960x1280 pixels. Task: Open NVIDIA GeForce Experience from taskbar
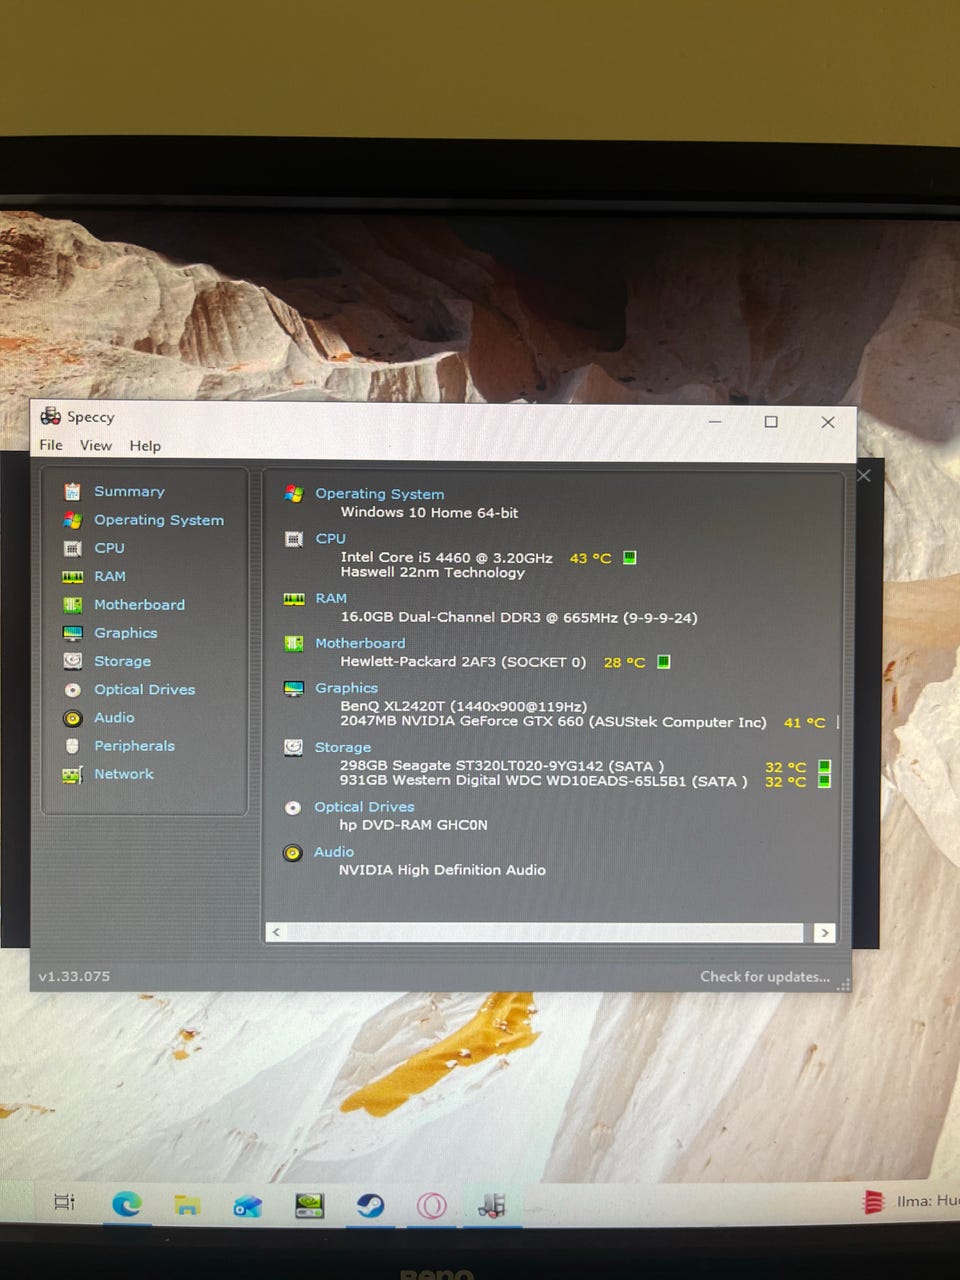point(310,1206)
